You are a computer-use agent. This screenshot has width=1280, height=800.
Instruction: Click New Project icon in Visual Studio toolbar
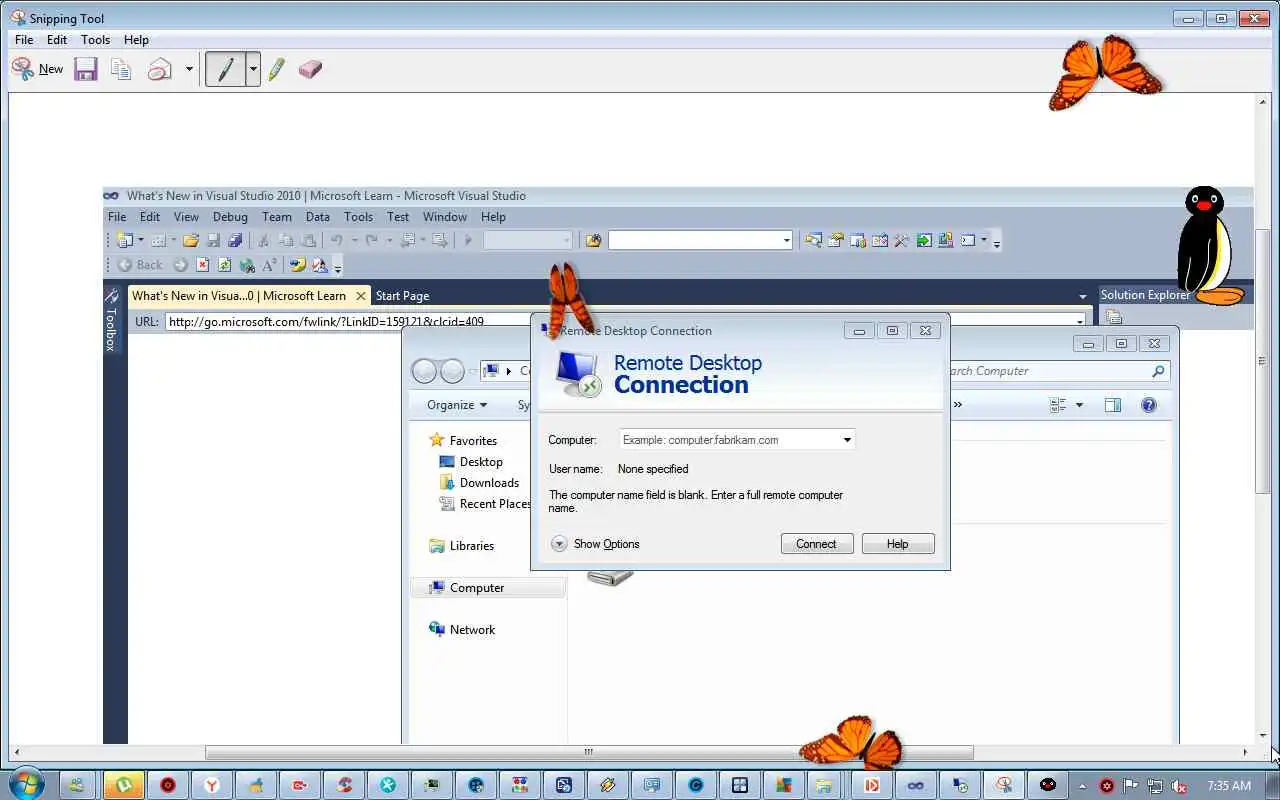pyautogui.click(x=125, y=240)
